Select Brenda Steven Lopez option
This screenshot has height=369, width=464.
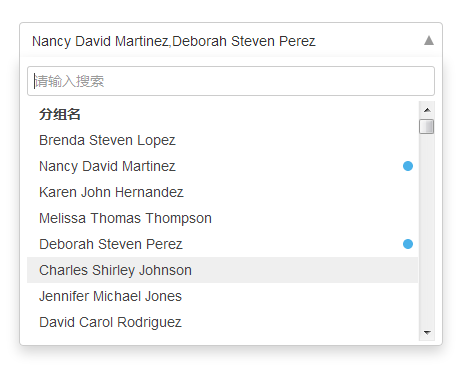pyautogui.click(x=222, y=140)
